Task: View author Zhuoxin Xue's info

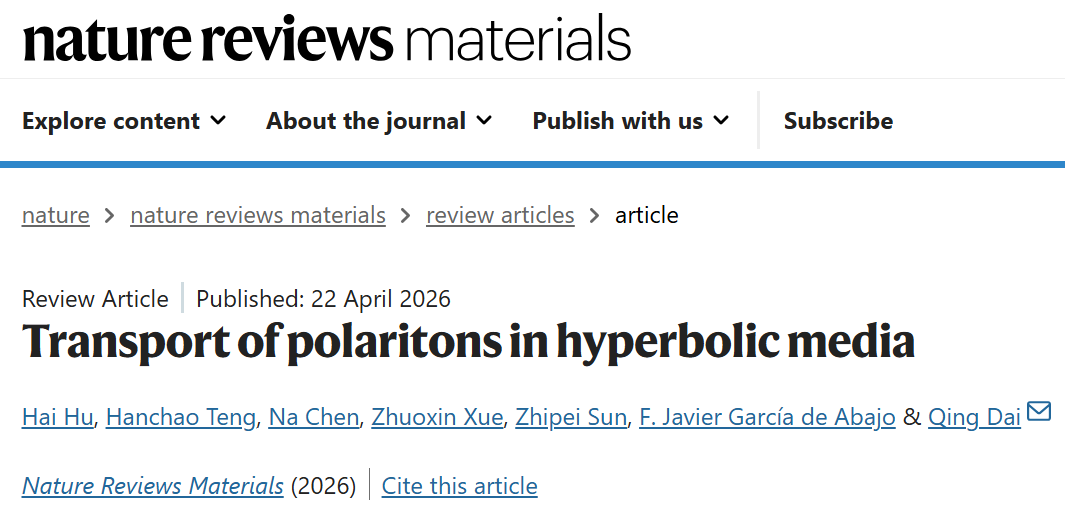Action: point(437,417)
